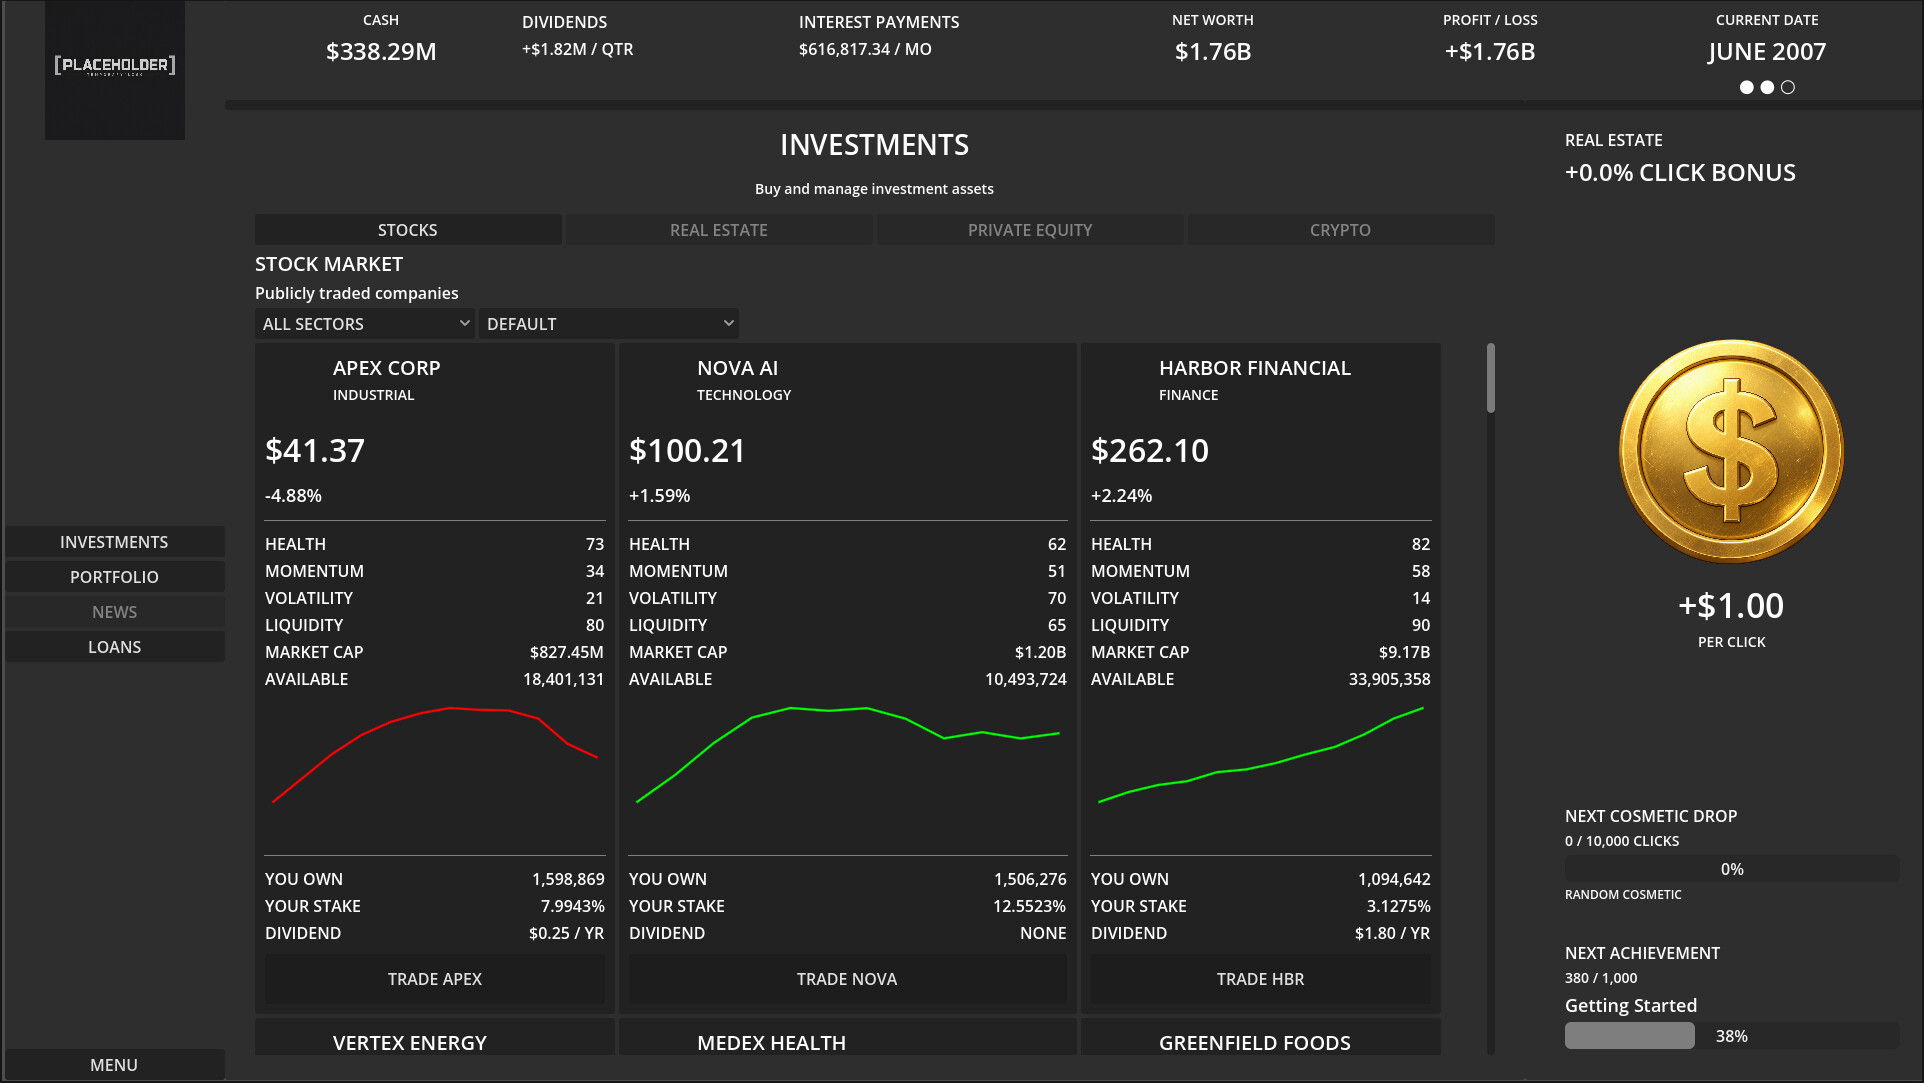Switch to the Real Estate tab
The image size is (1924, 1083).
[719, 230]
